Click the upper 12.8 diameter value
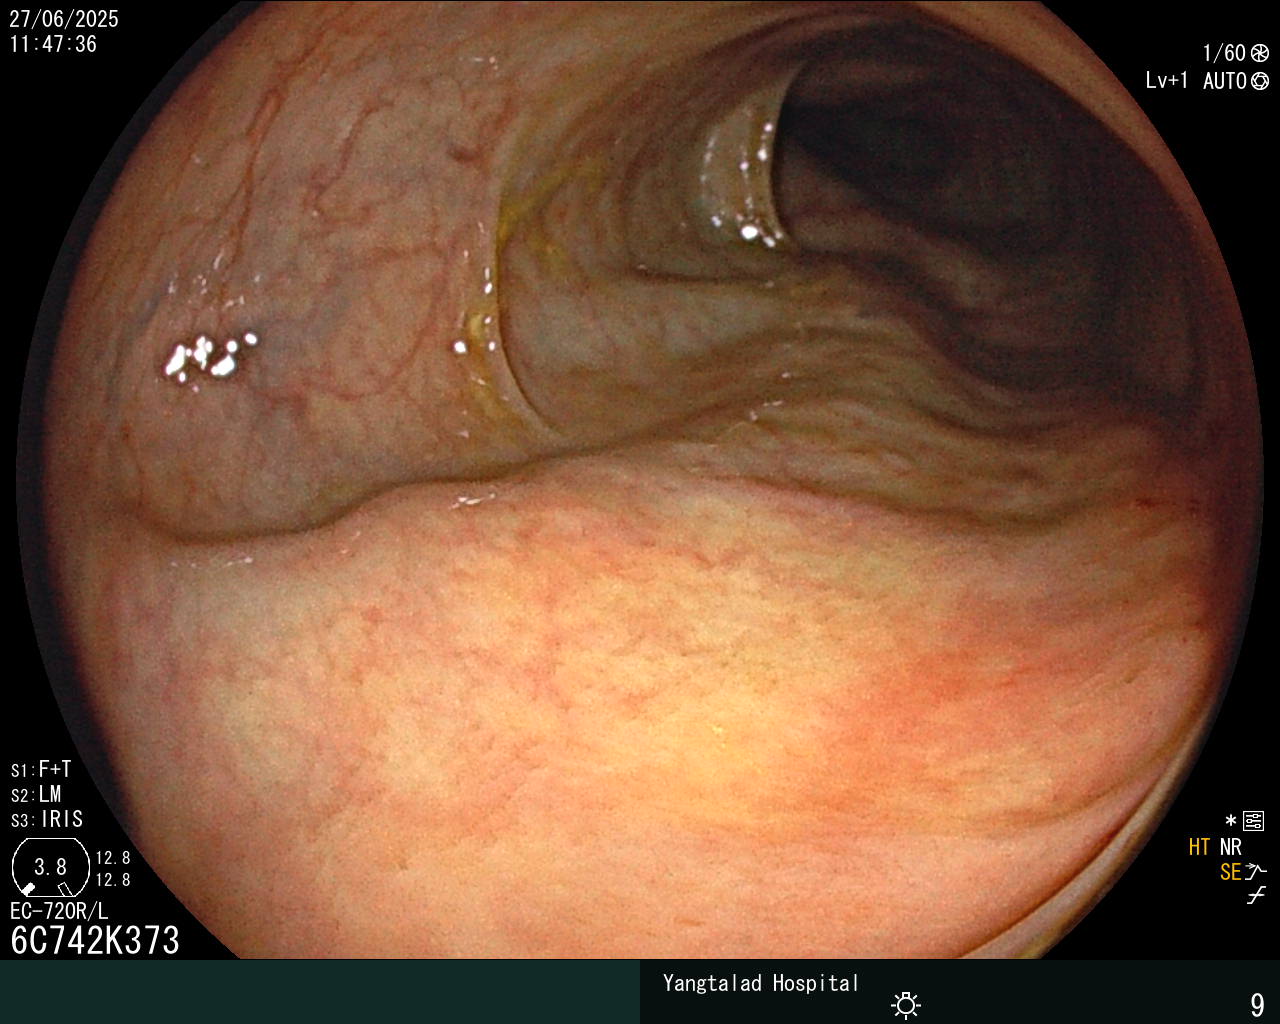1280x1024 pixels. [x=113, y=858]
